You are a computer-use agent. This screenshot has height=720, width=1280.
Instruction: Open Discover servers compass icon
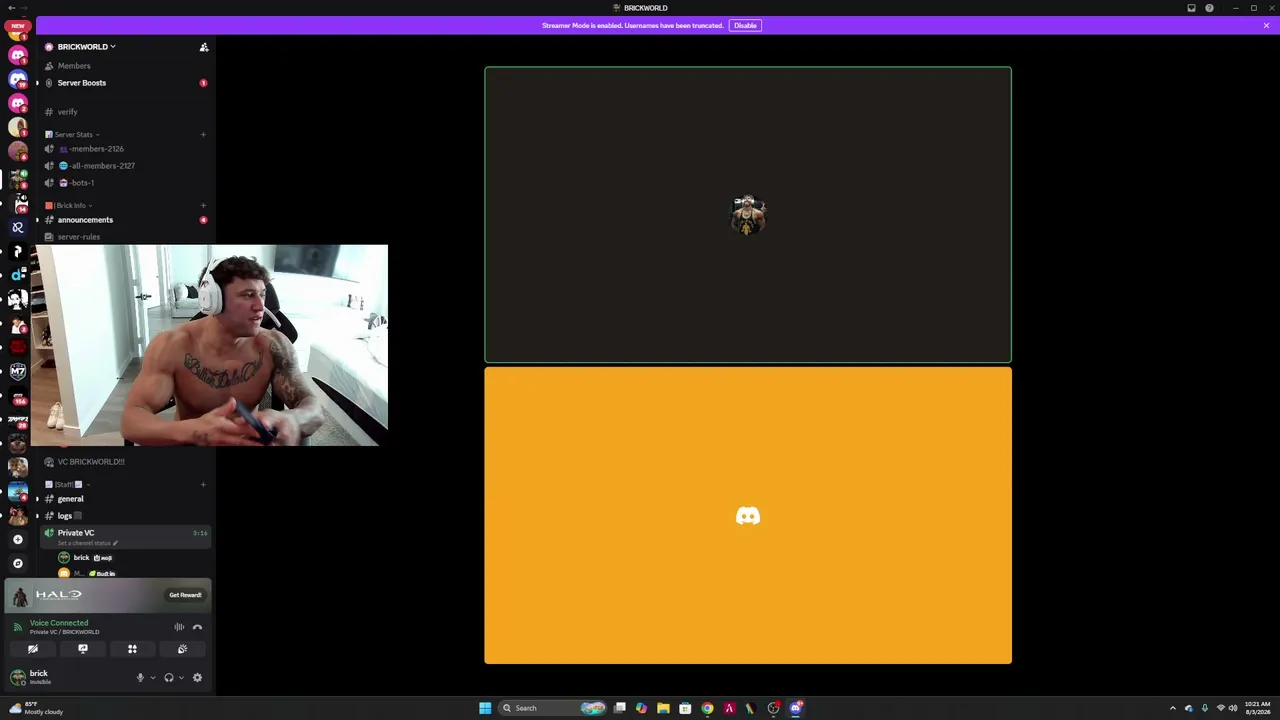[x=17, y=563]
